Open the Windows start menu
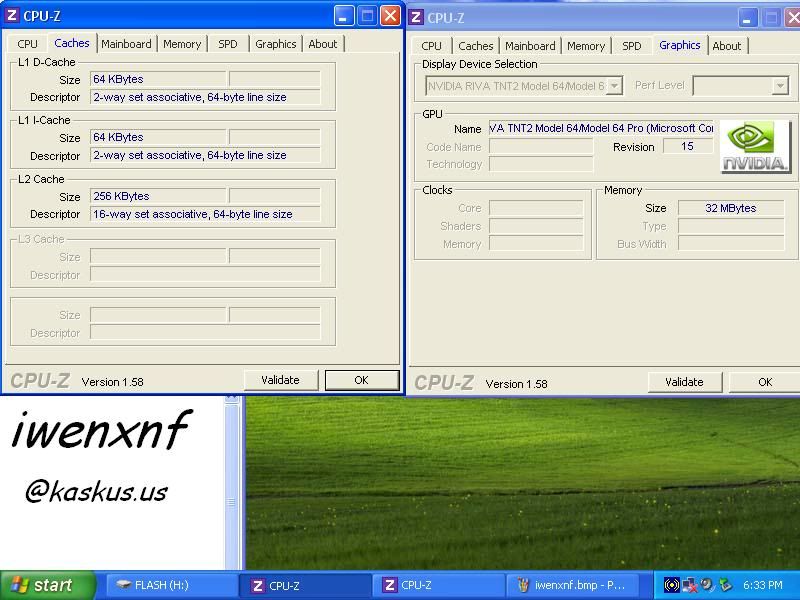The width and height of the screenshot is (800, 600). point(48,585)
